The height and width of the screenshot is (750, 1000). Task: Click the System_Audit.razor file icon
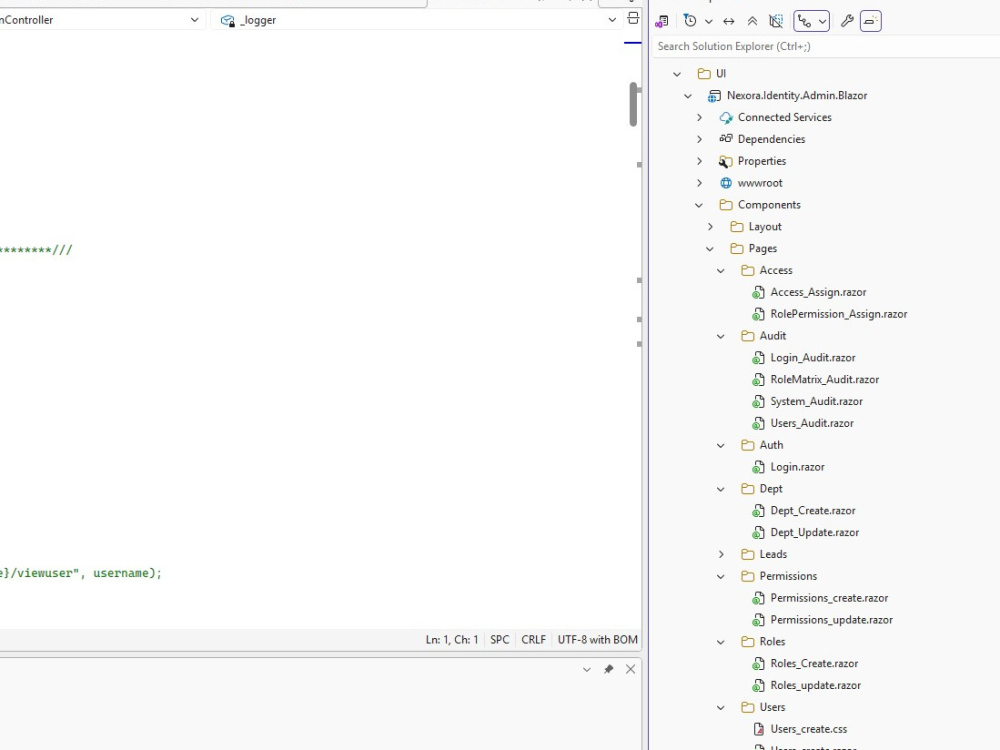tap(758, 402)
